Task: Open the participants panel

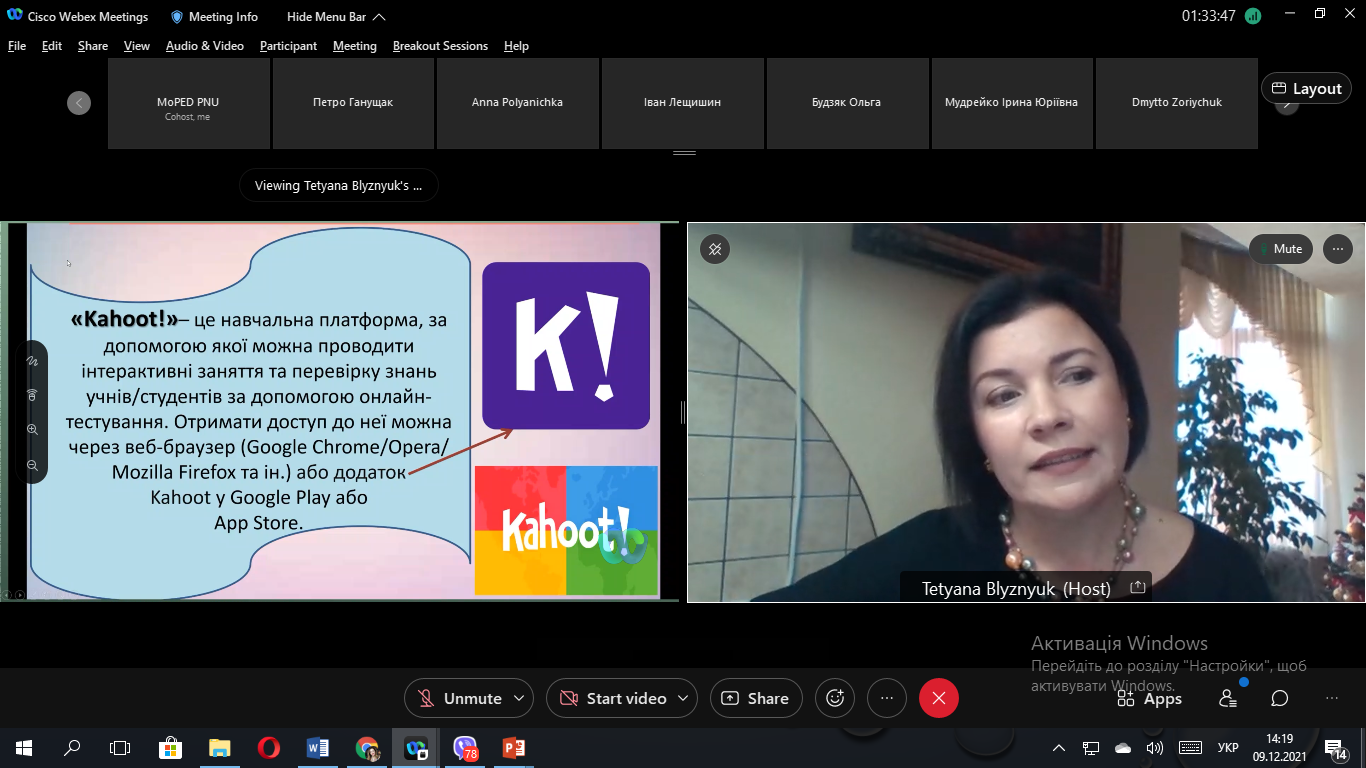Action: point(1227,698)
